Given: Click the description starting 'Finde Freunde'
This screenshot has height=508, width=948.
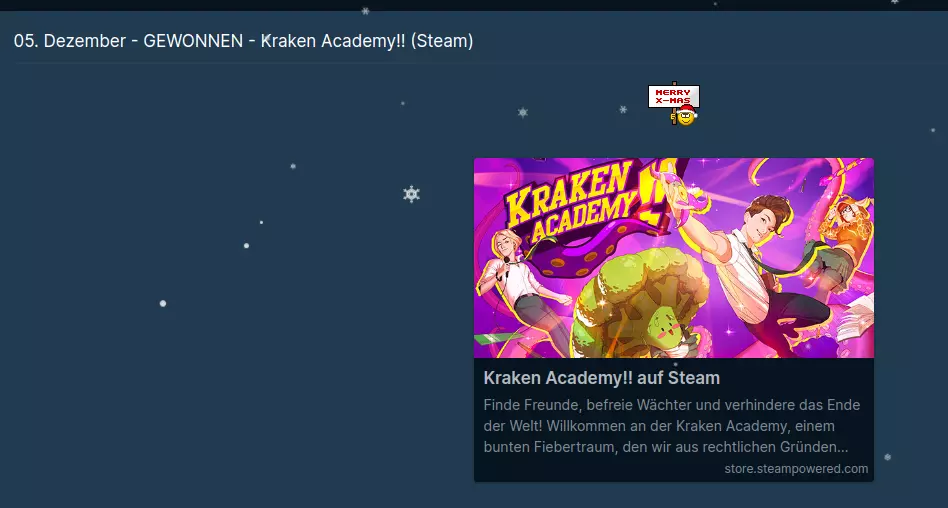Looking at the screenshot, I should (672, 426).
